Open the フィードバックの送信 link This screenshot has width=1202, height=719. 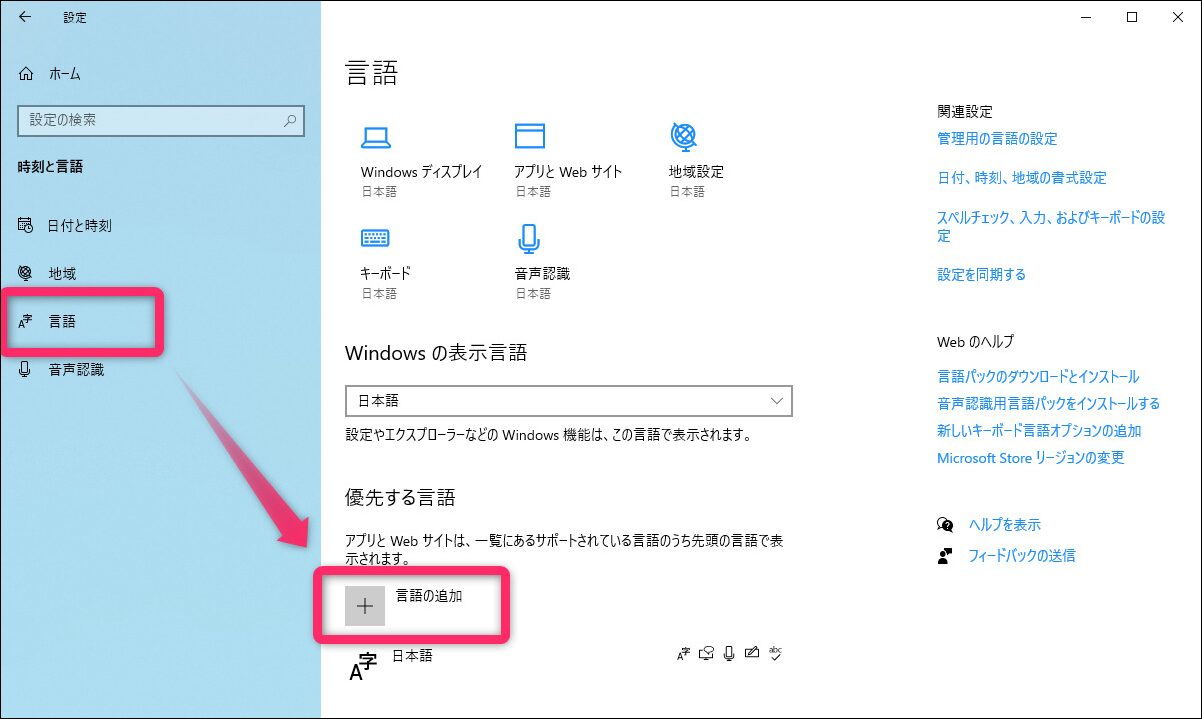[x=1021, y=556]
